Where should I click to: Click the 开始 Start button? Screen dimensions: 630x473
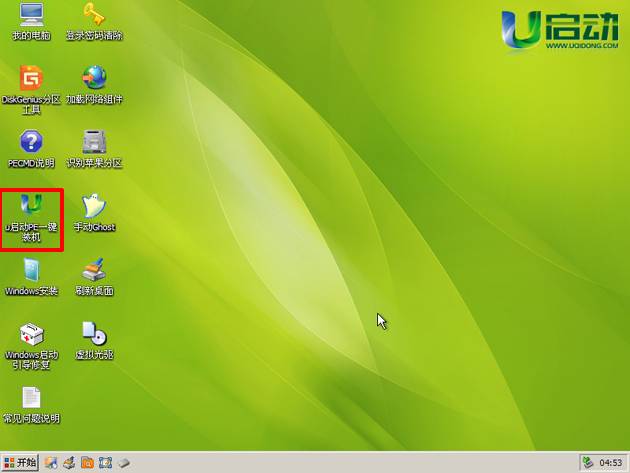click(x=20, y=462)
